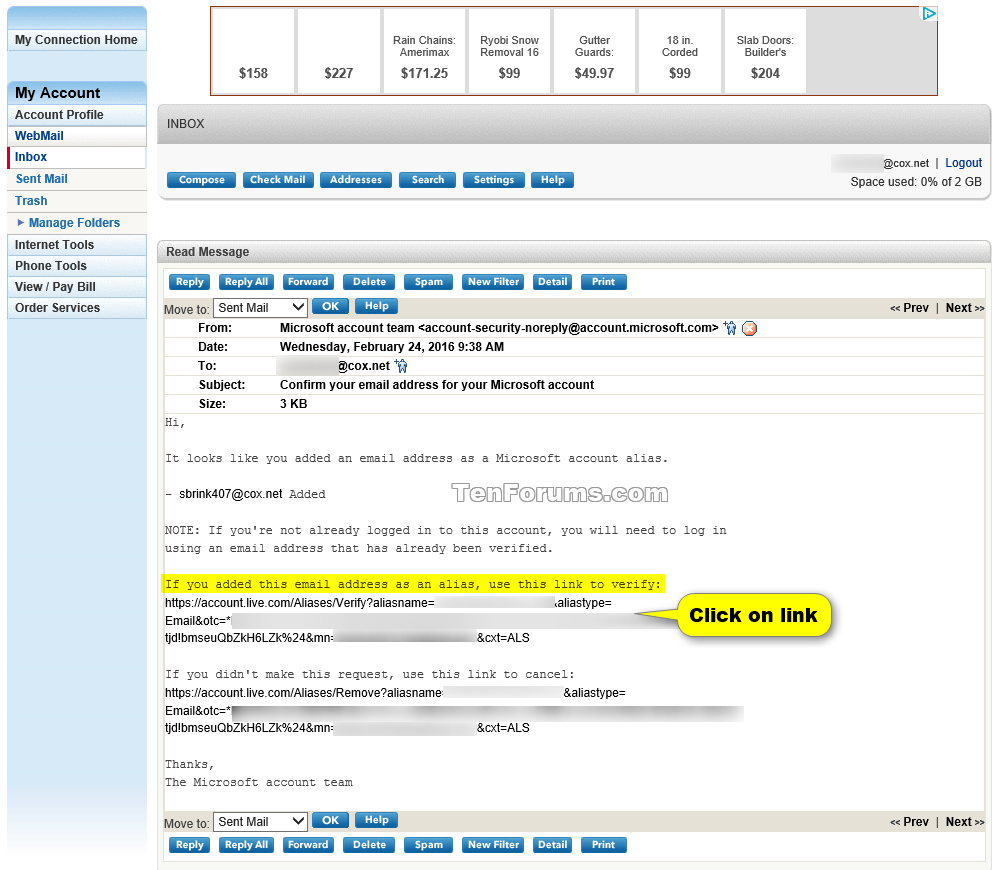Image resolution: width=1001 pixels, height=870 pixels.
Task: Reply using the top Reply button
Action: (190, 282)
